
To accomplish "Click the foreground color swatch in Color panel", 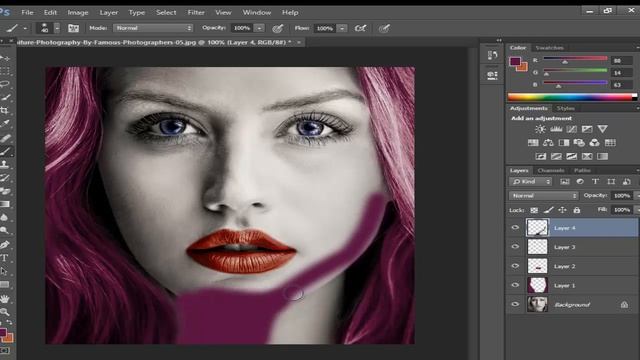I will point(515,62).
